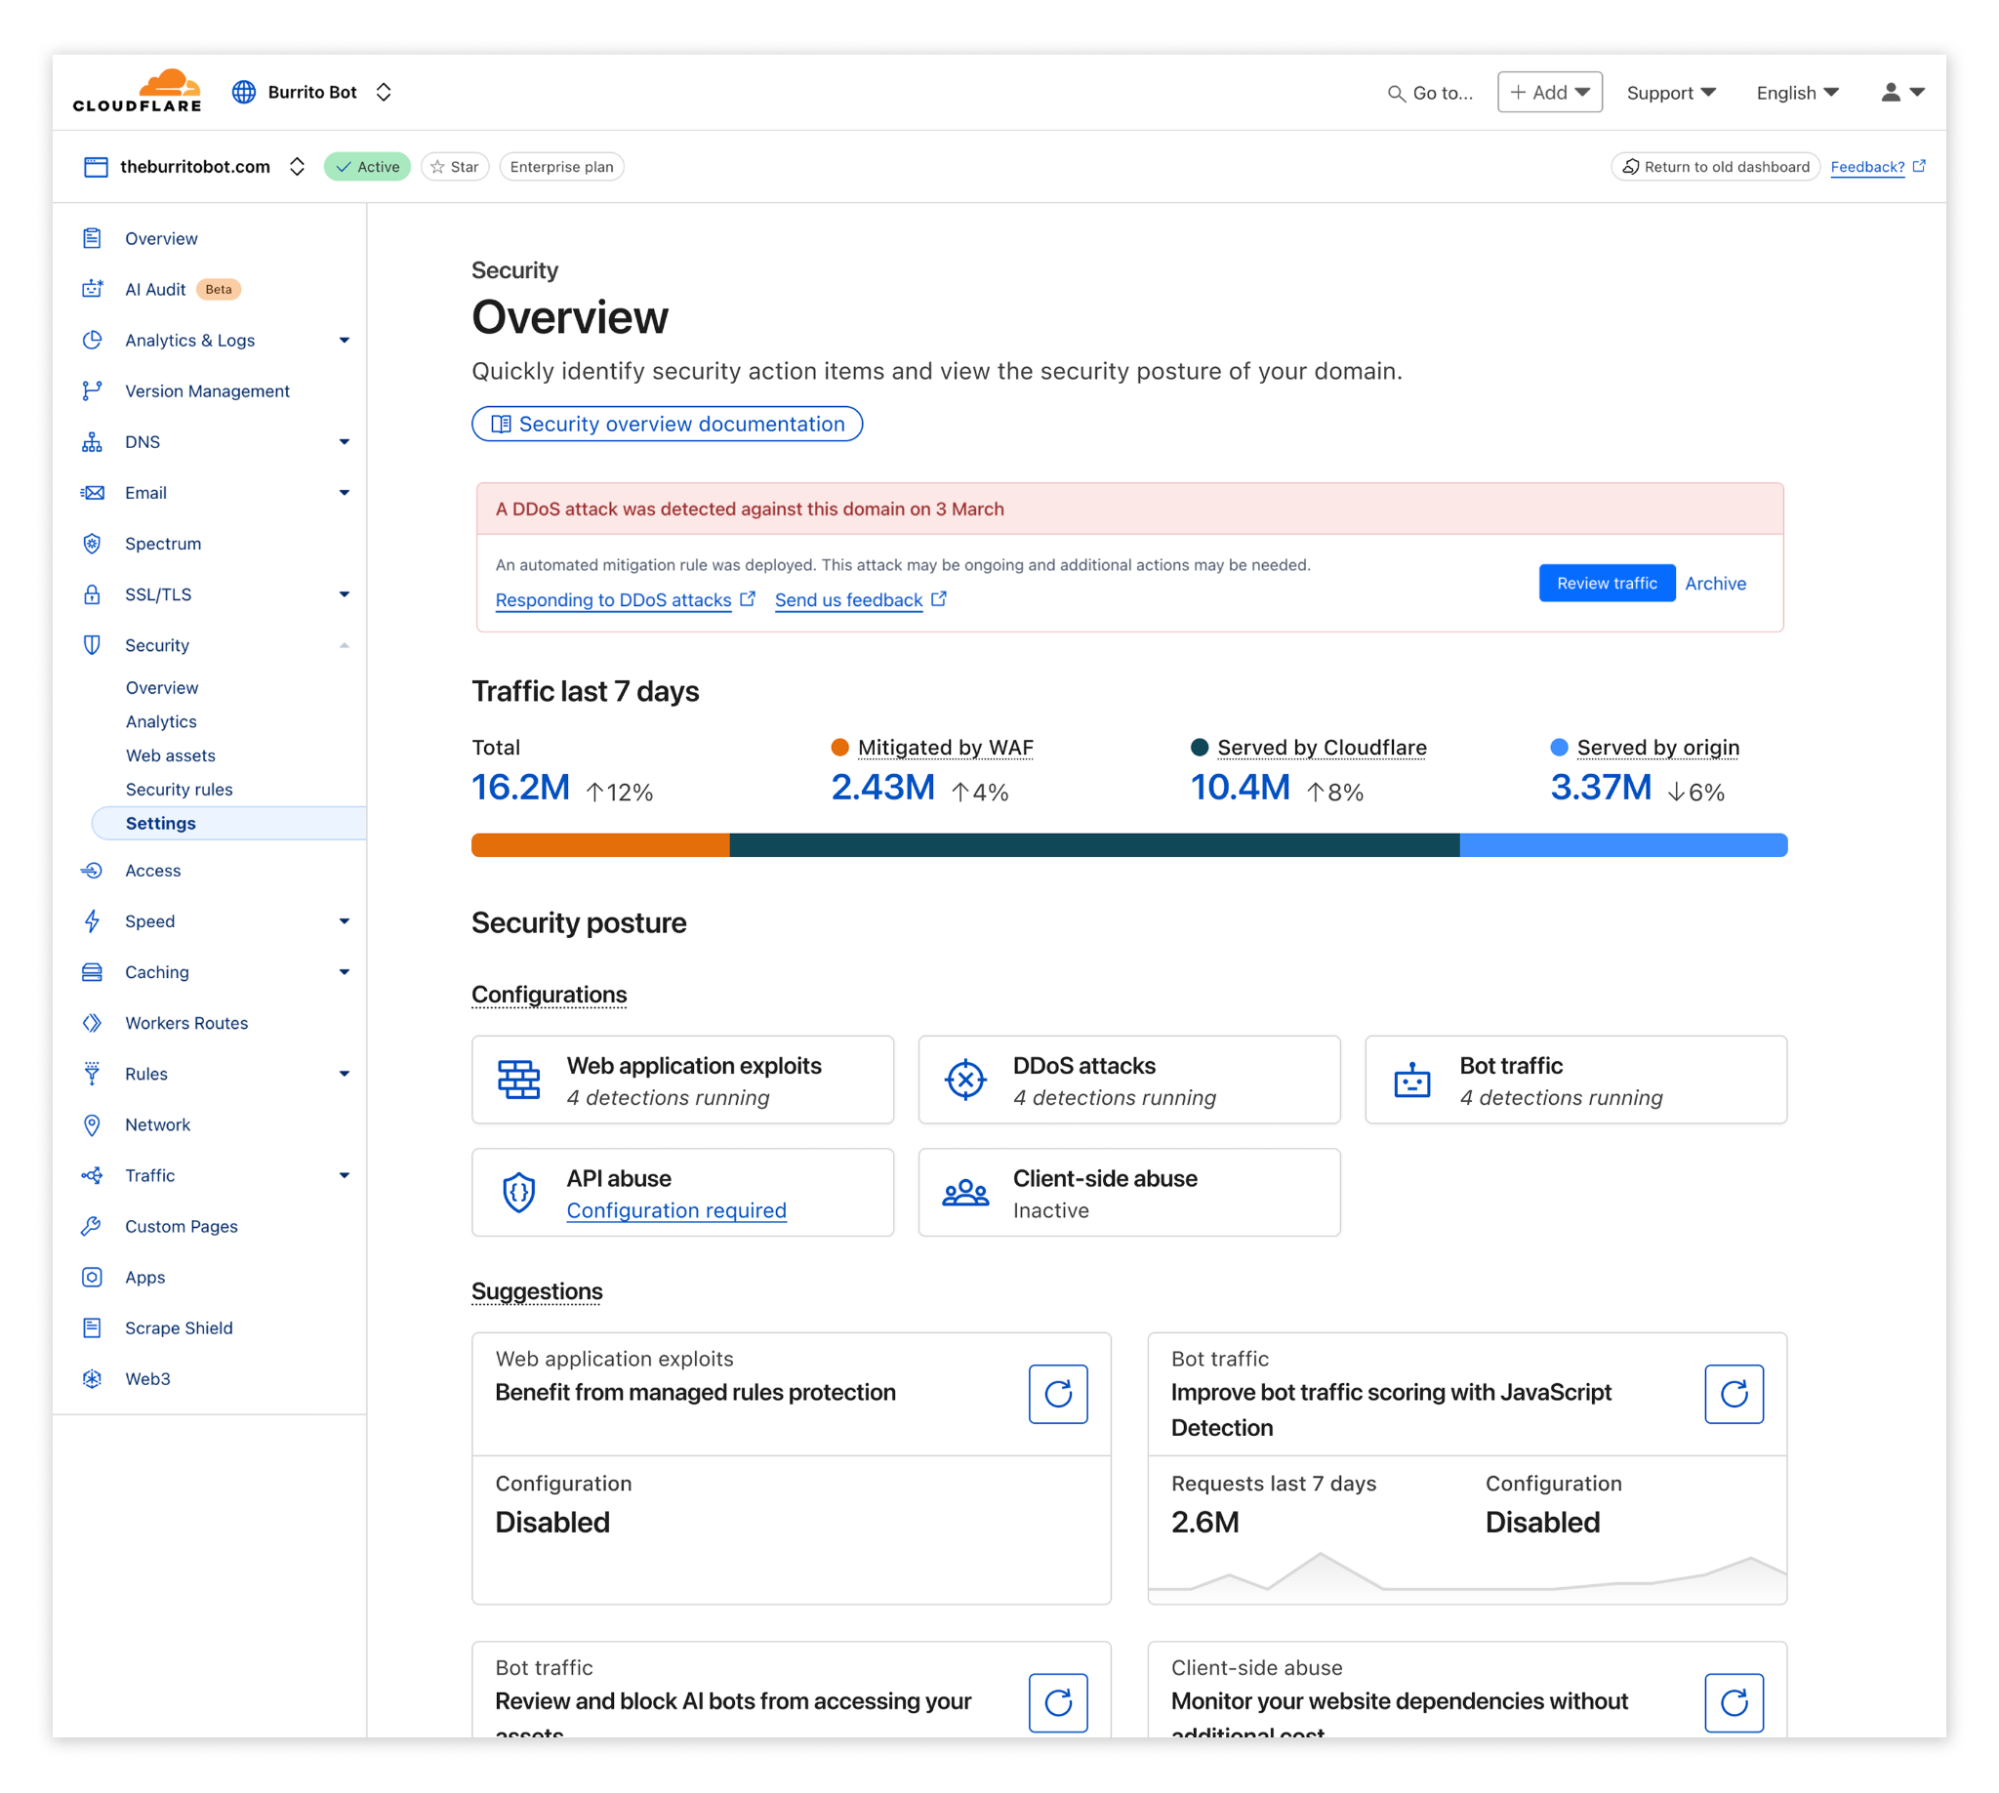Toggle the Star button for the domain

pyautogui.click(x=455, y=167)
